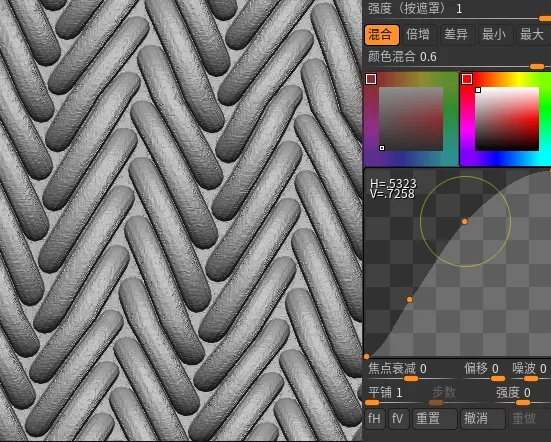Click the right picker's bright red swatch
Screen dimensions: 551x442
coord(467,79)
